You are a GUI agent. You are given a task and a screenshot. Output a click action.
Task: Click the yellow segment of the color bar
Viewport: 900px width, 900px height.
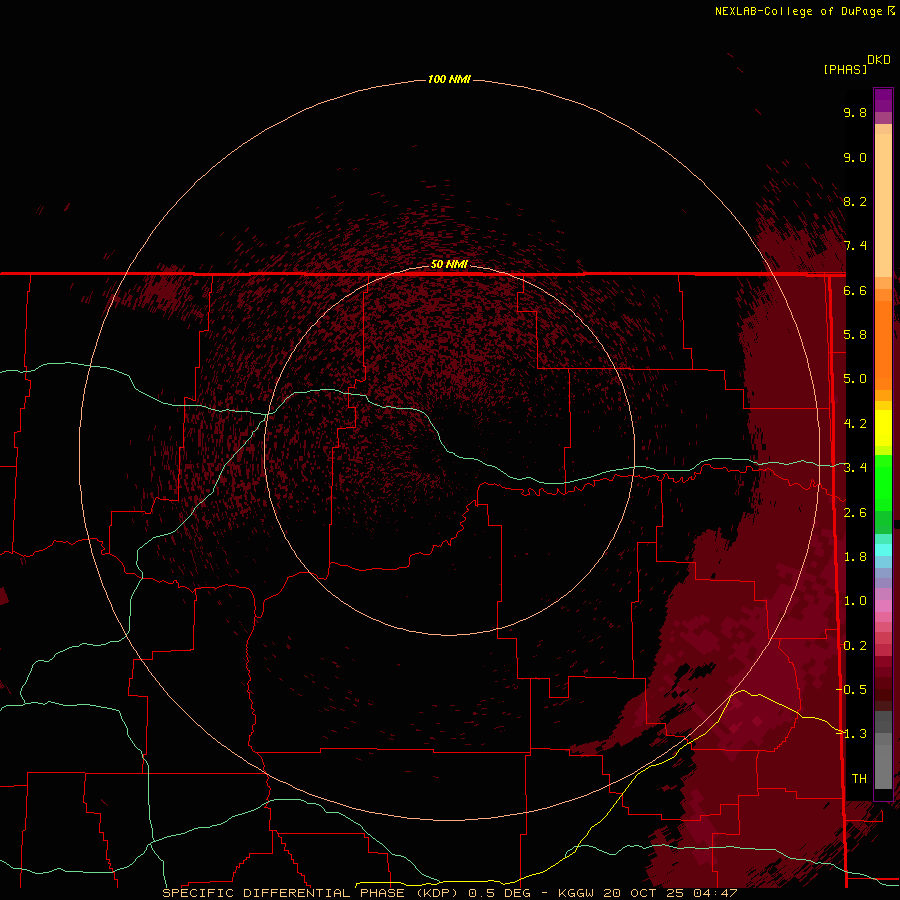(883, 428)
